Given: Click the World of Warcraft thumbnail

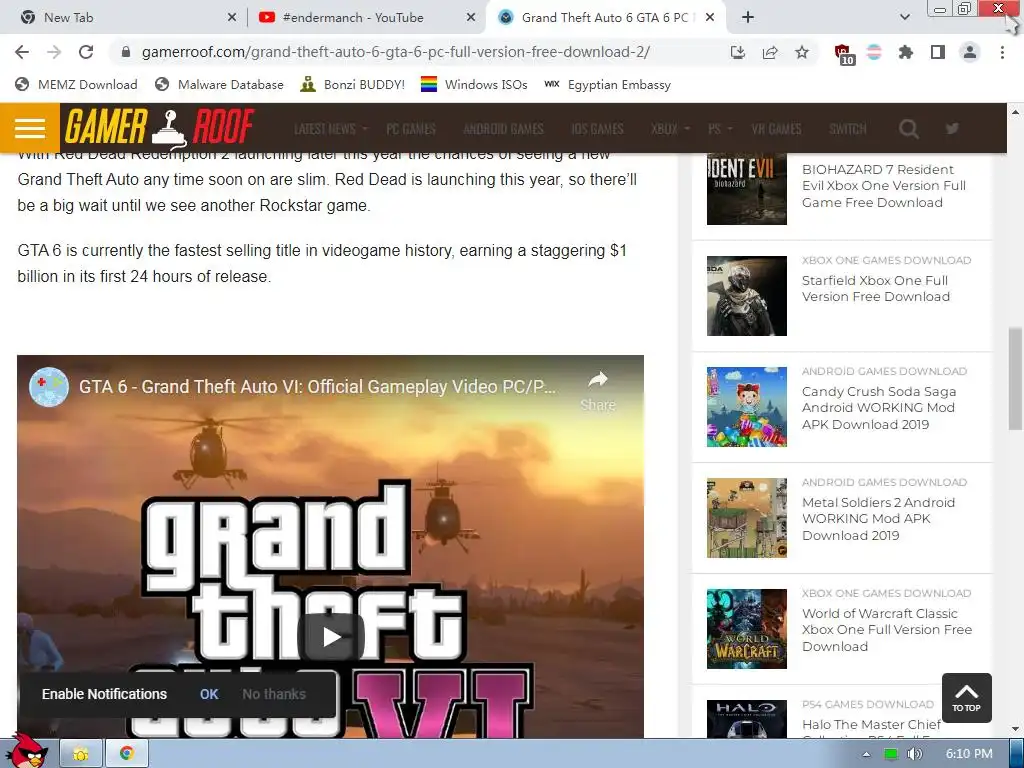Looking at the screenshot, I should click(x=746, y=629).
